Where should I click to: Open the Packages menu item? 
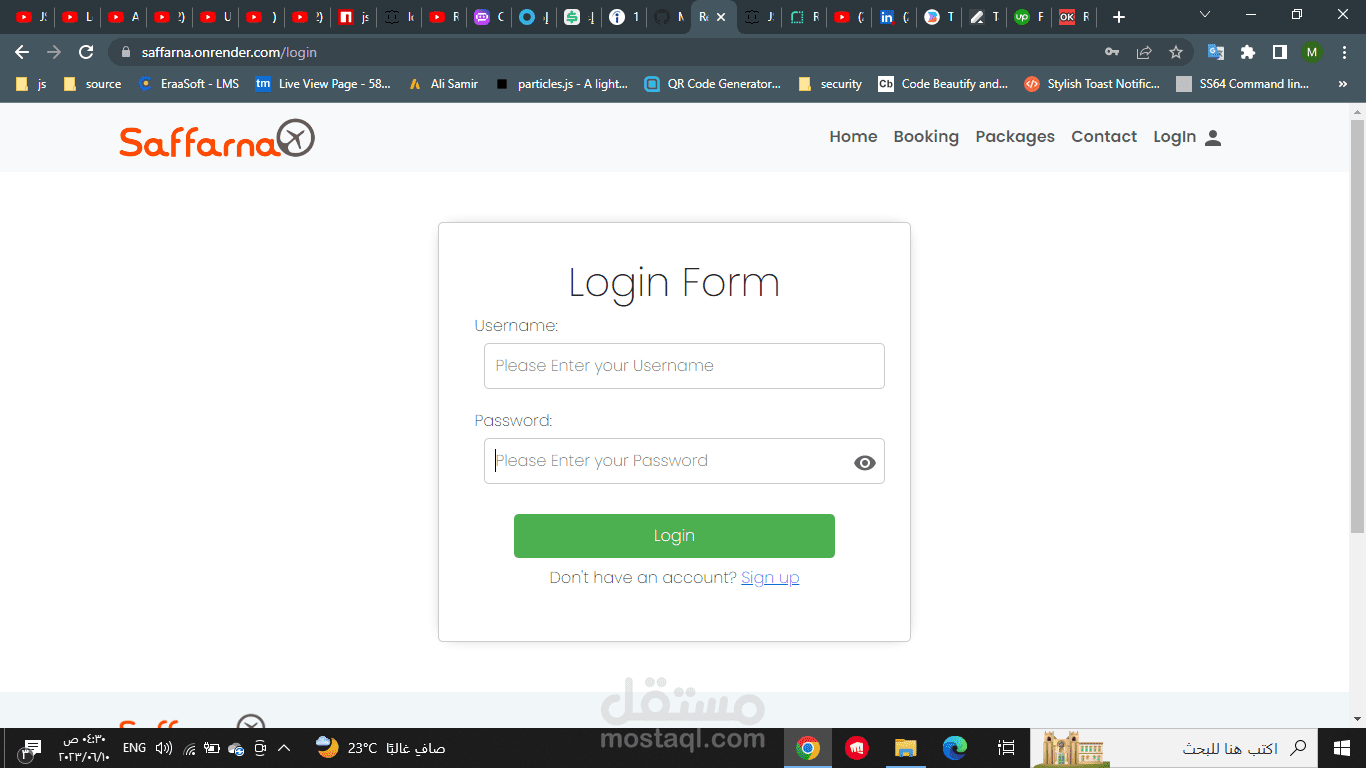[x=1015, y=137]
